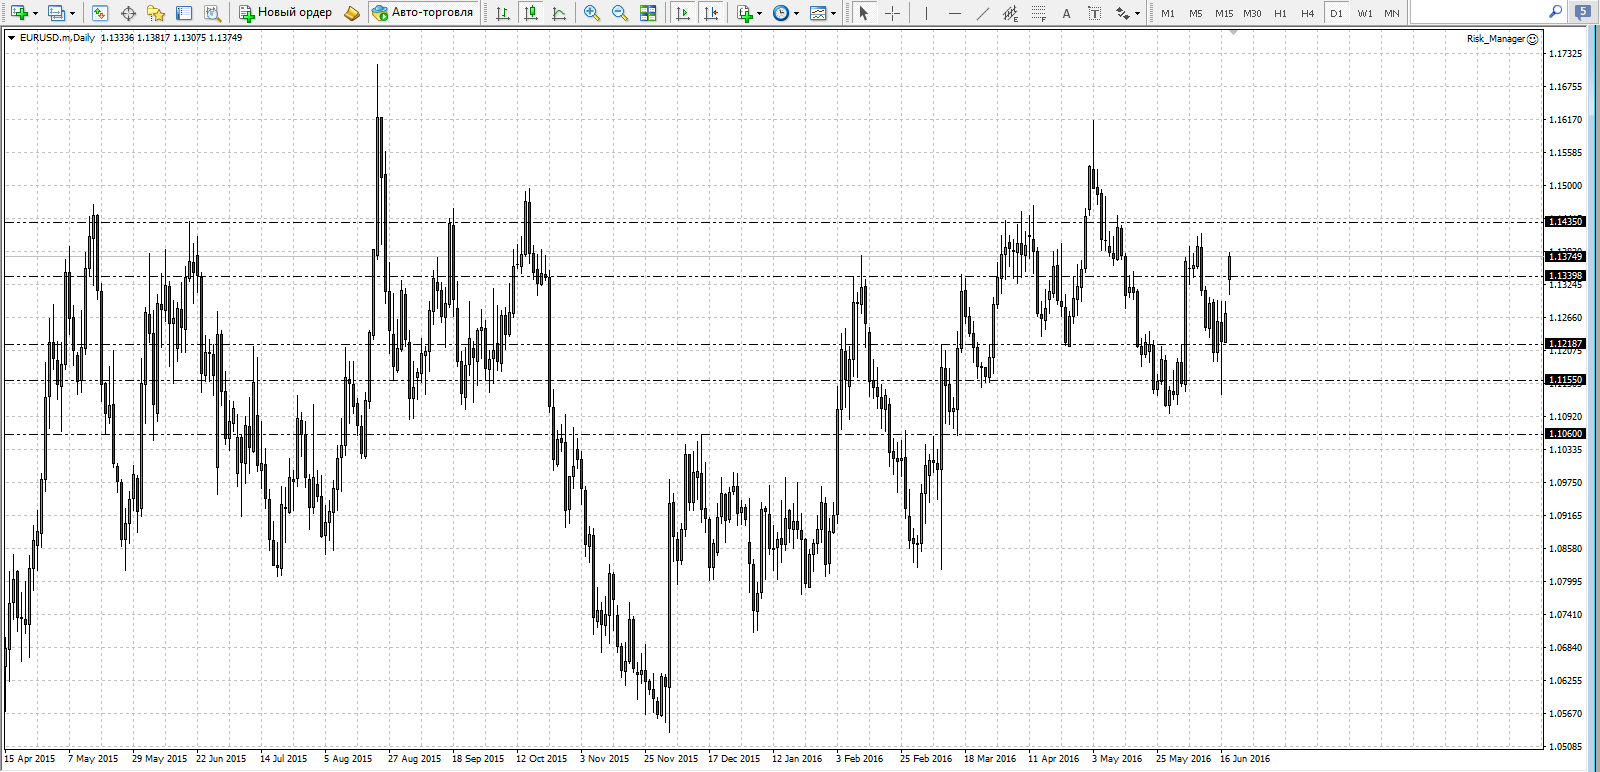The image size is (1600, 772).
Task: Expand the Profiles dropdown arrow
Action: click(x=72, y=14)
